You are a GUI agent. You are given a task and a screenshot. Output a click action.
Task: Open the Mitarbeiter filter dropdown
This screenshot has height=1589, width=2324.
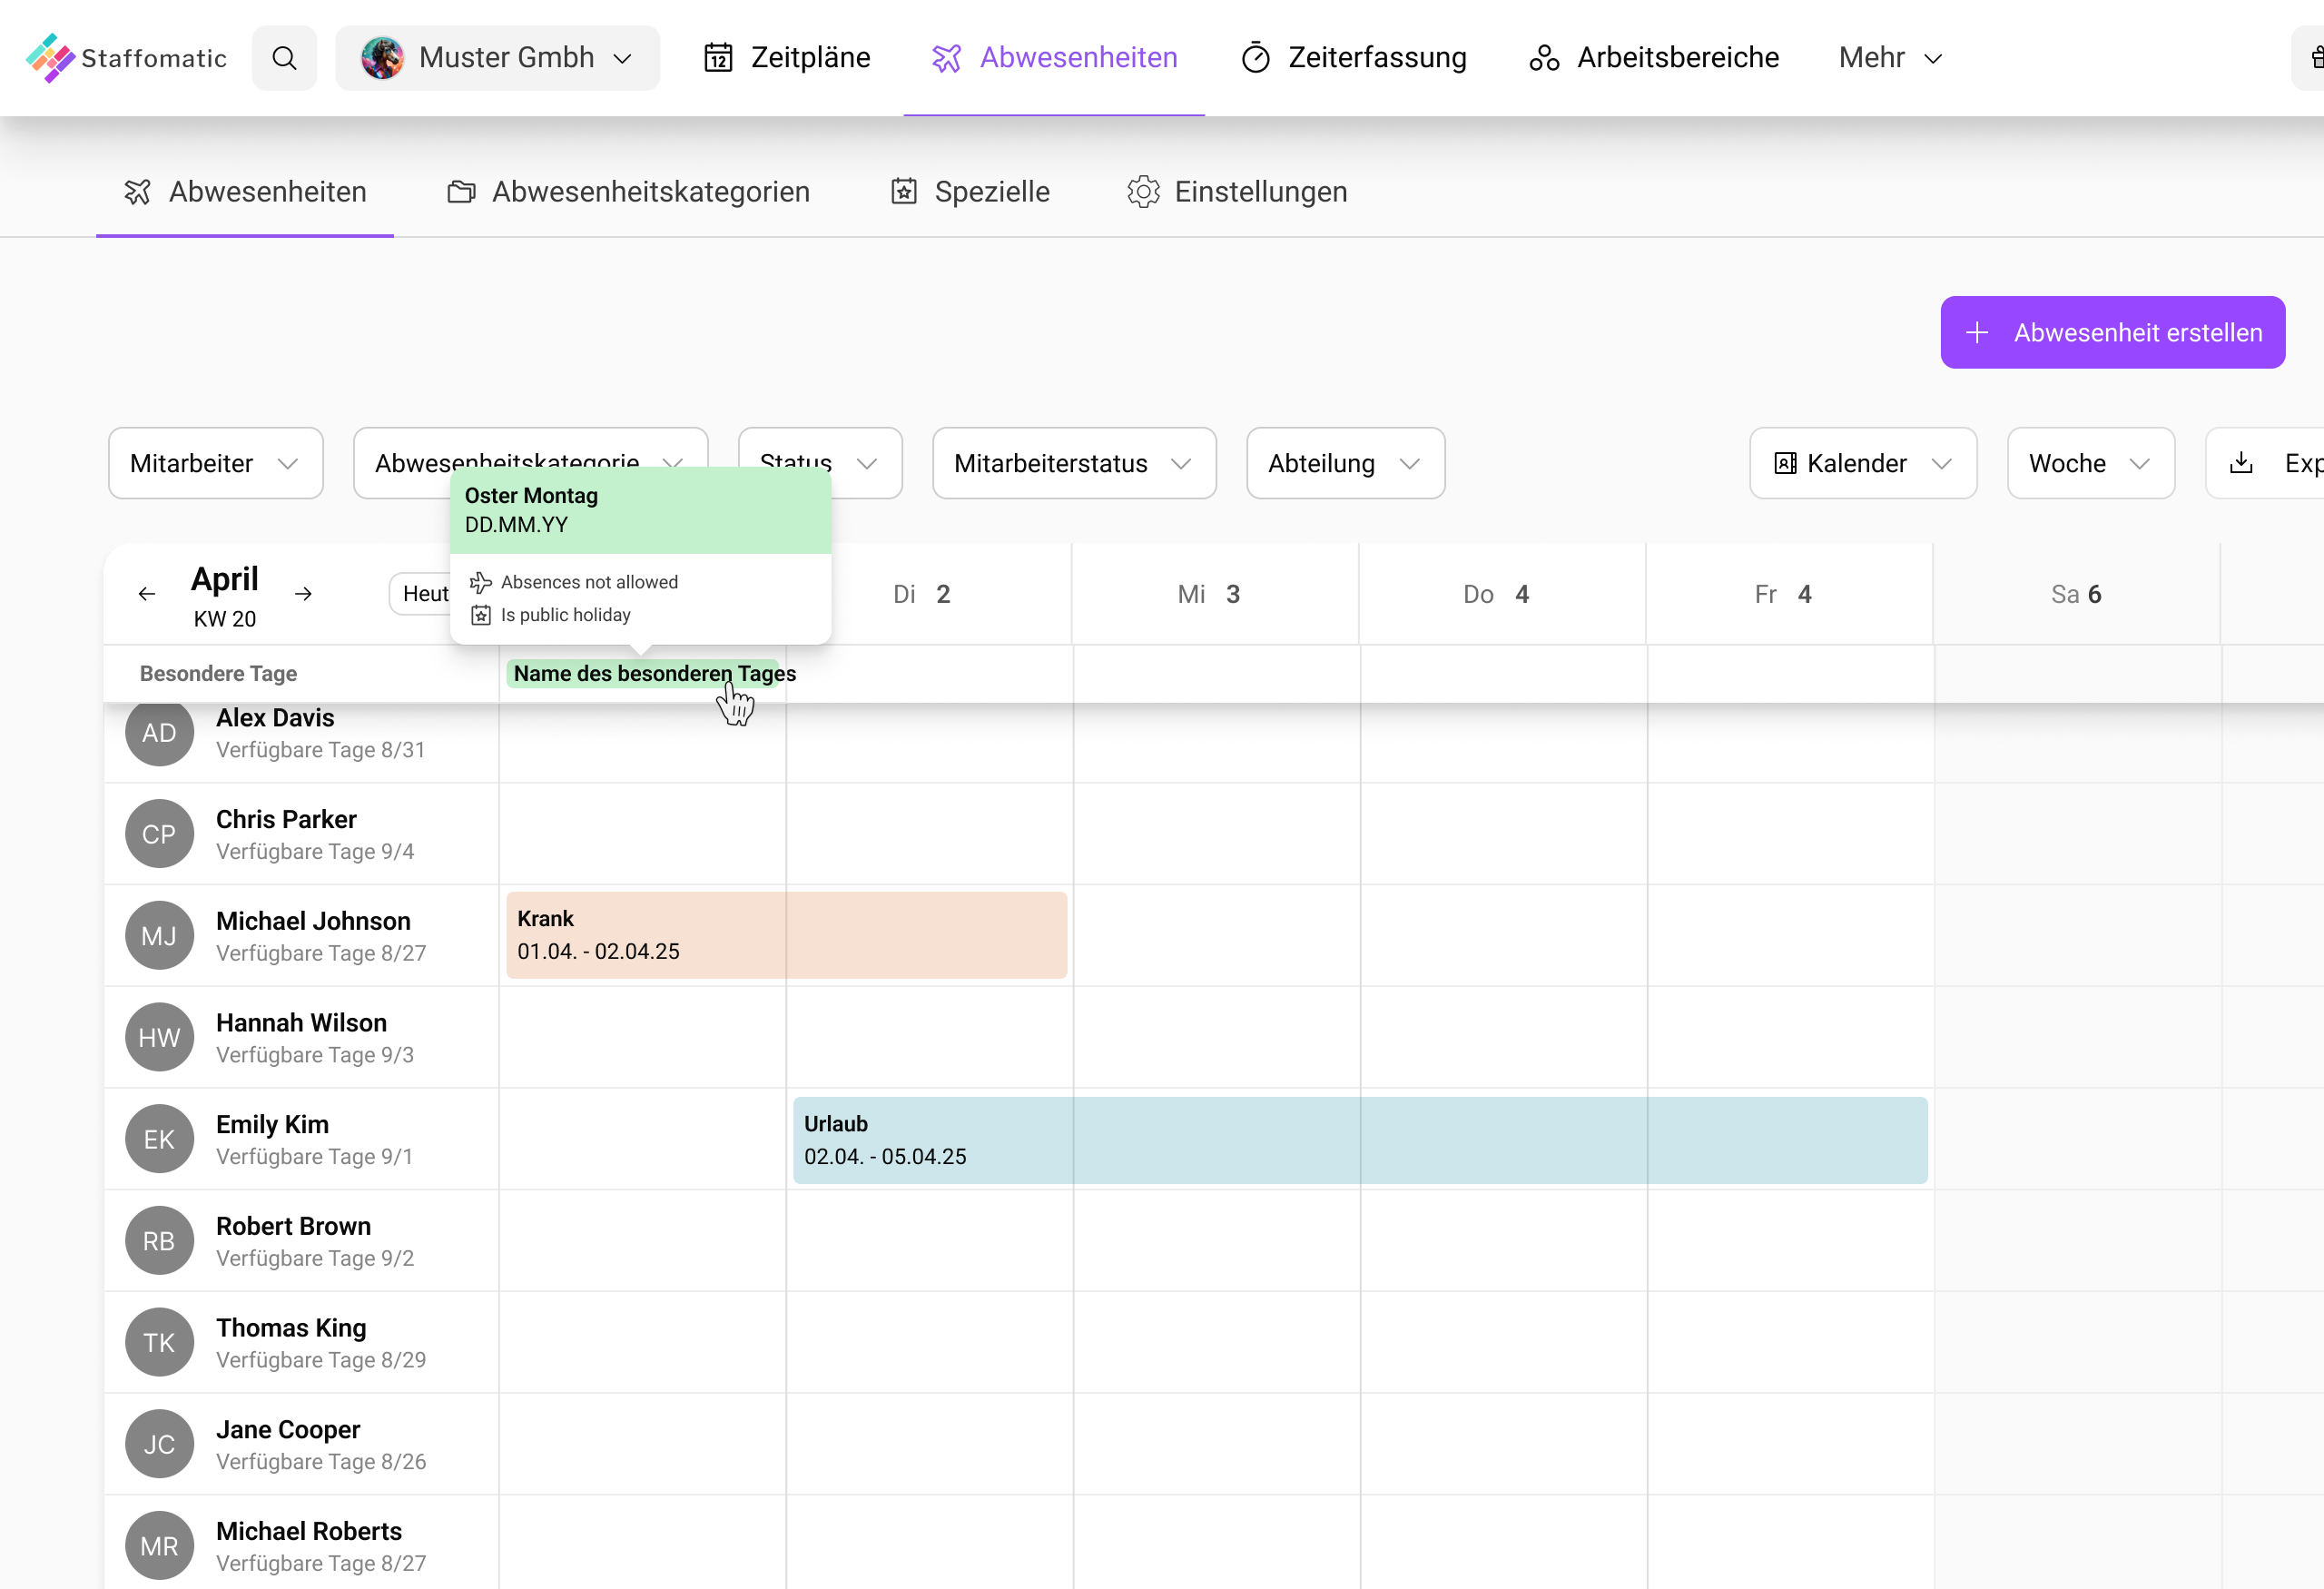215,463
